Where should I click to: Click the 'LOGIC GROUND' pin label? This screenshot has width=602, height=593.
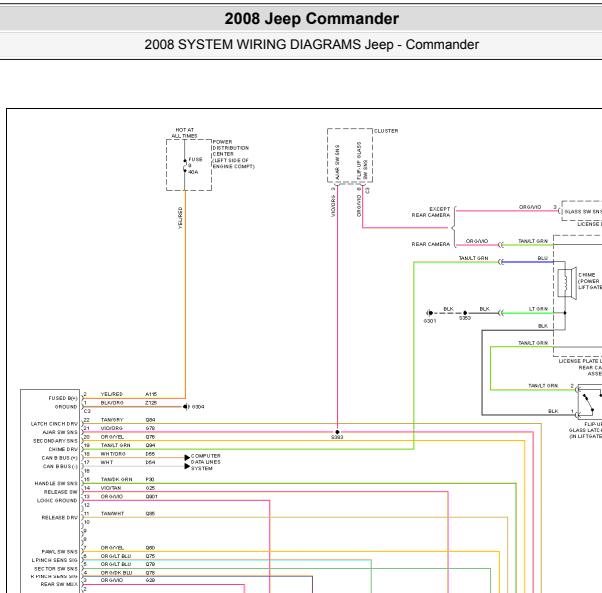click(57, 500)
